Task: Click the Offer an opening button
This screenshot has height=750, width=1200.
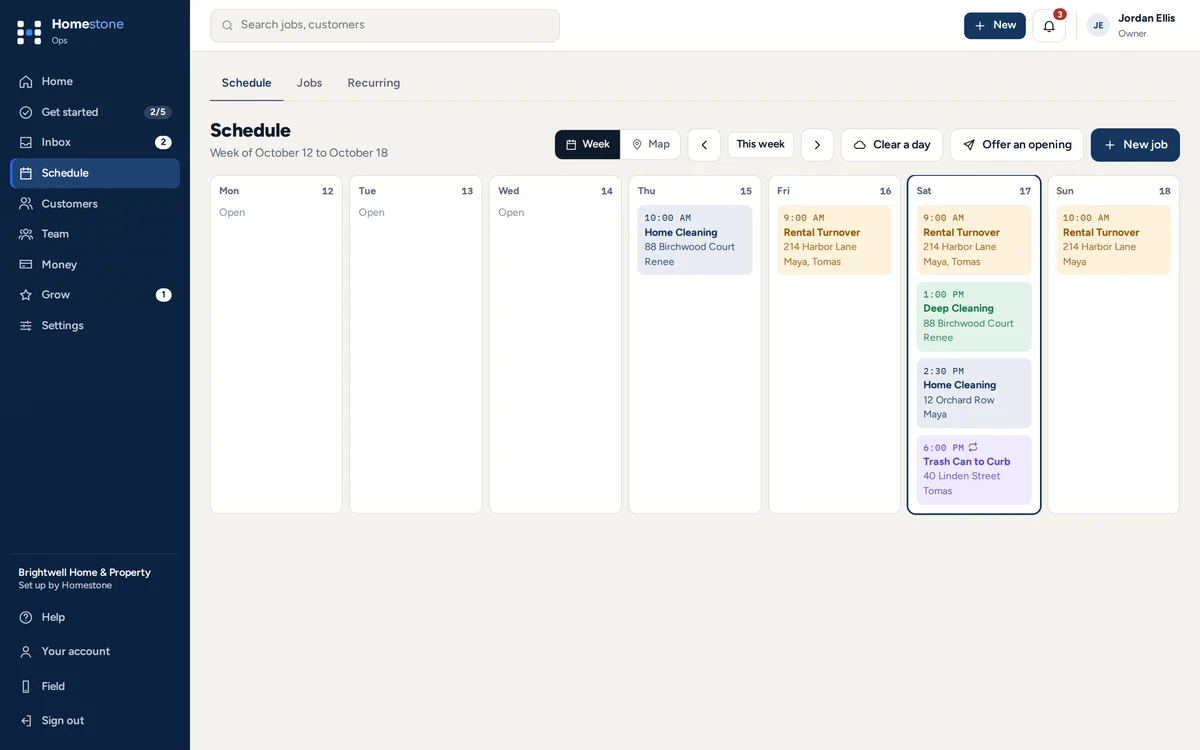Action: [1017, 145]
